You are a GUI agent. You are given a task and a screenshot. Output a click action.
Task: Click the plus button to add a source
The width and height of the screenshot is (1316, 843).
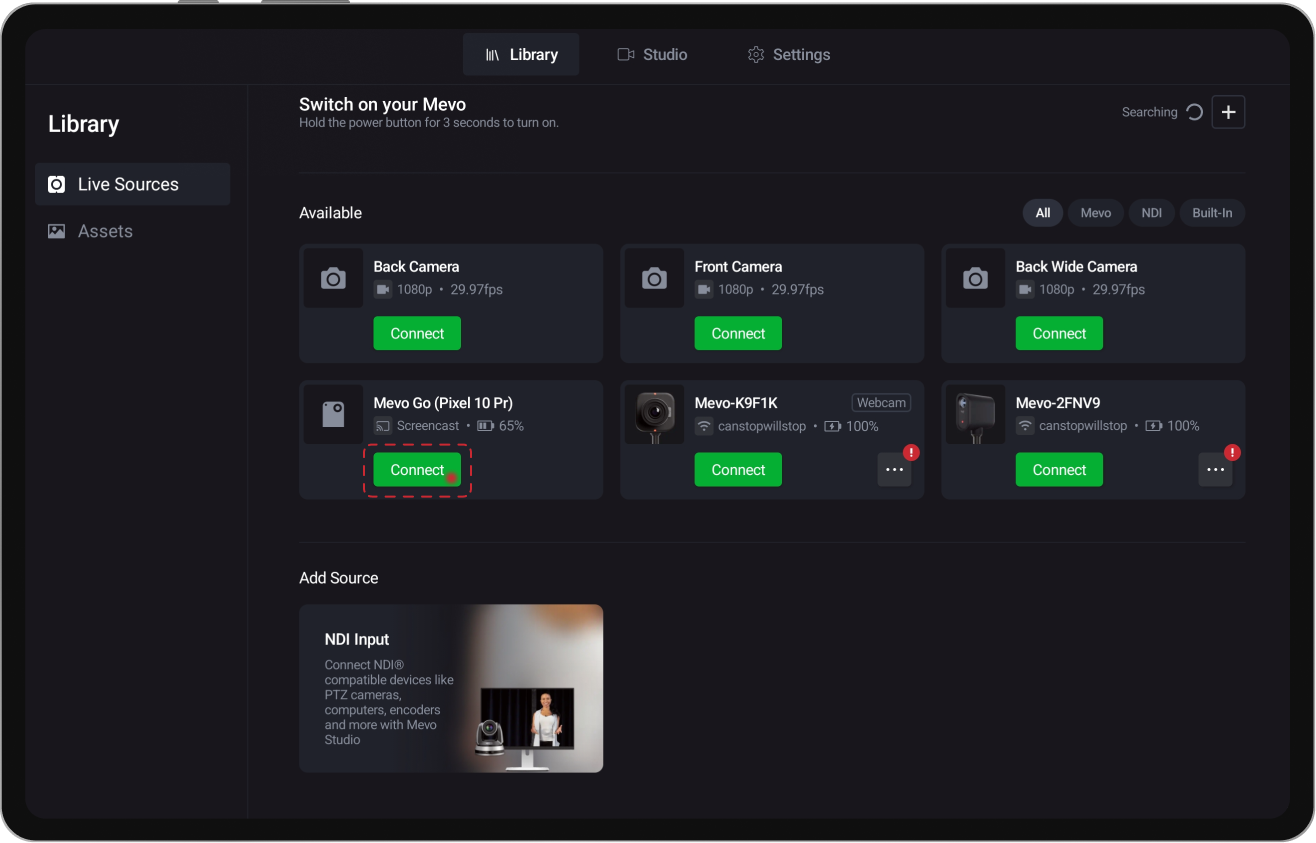pos(1228,112)
